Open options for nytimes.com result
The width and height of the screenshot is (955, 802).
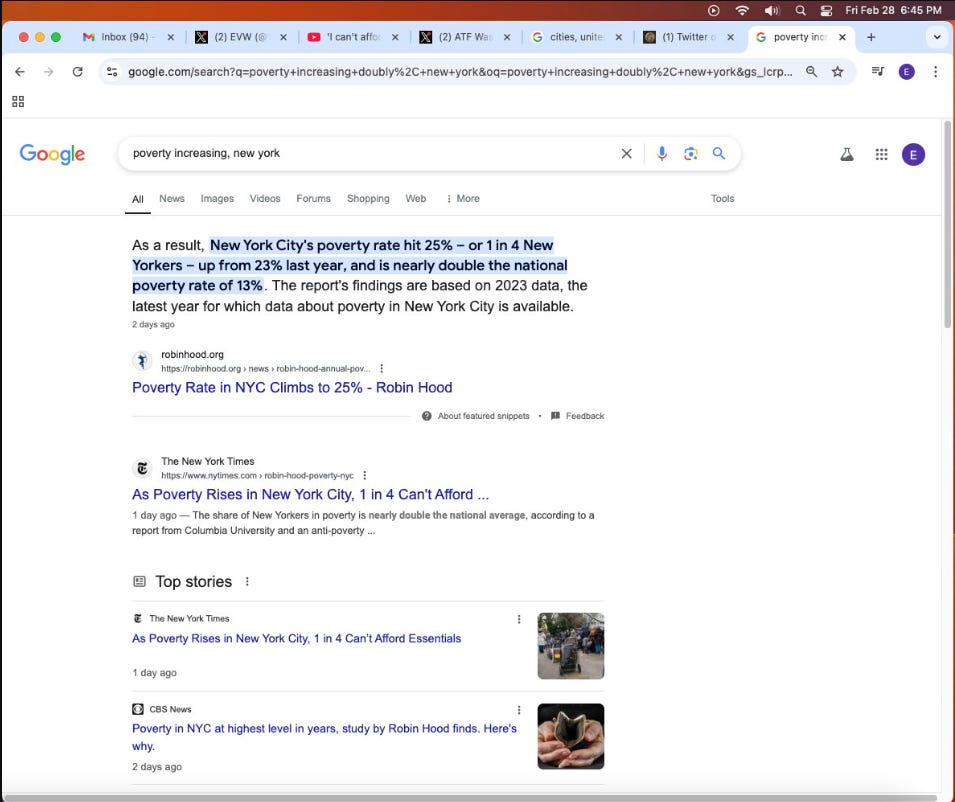click(365, 475)
